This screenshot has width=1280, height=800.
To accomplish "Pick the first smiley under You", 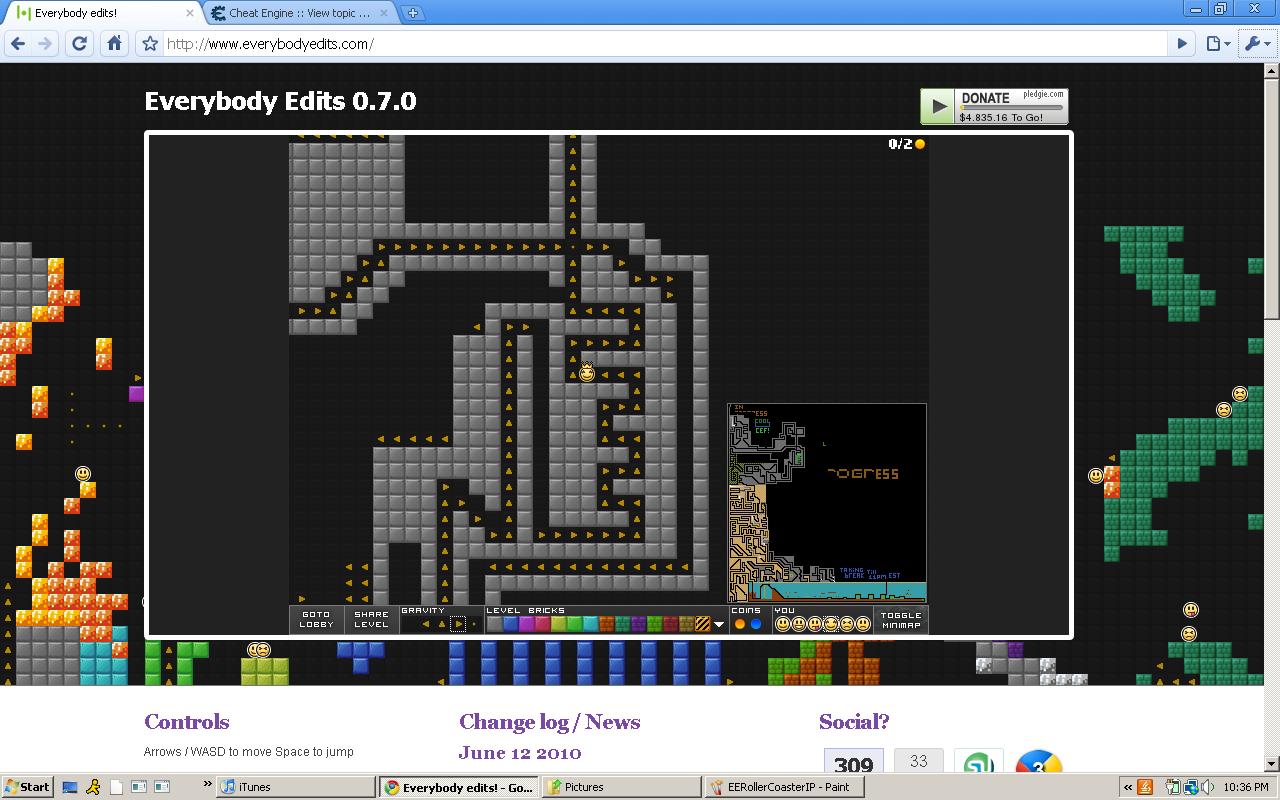I will coord(782,624).
